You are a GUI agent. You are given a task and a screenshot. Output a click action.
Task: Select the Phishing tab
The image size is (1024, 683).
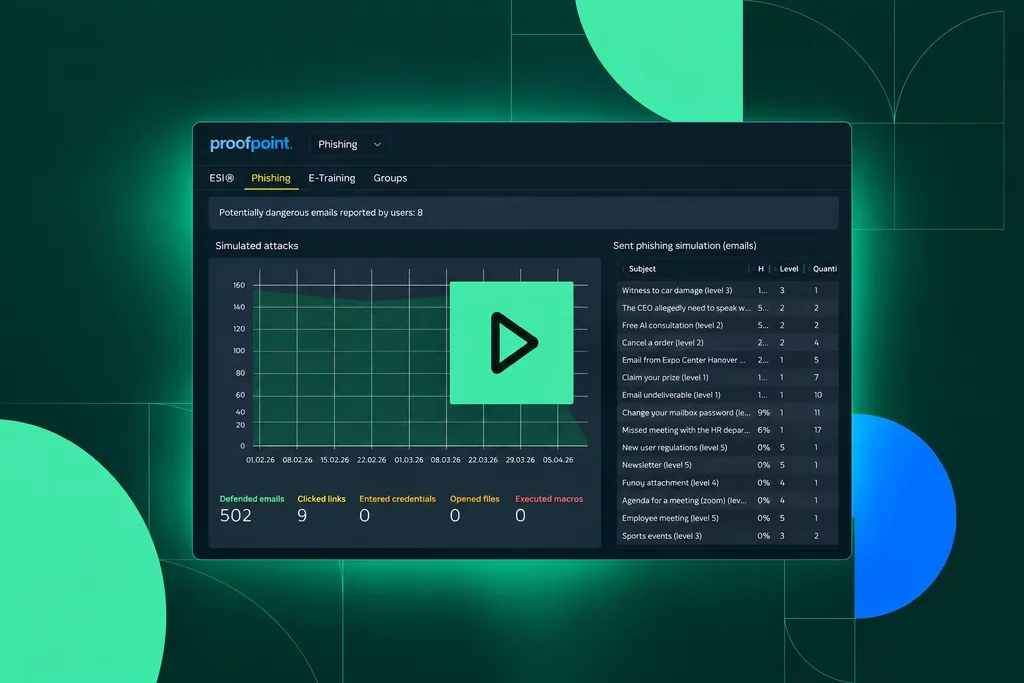coord(271,178)
